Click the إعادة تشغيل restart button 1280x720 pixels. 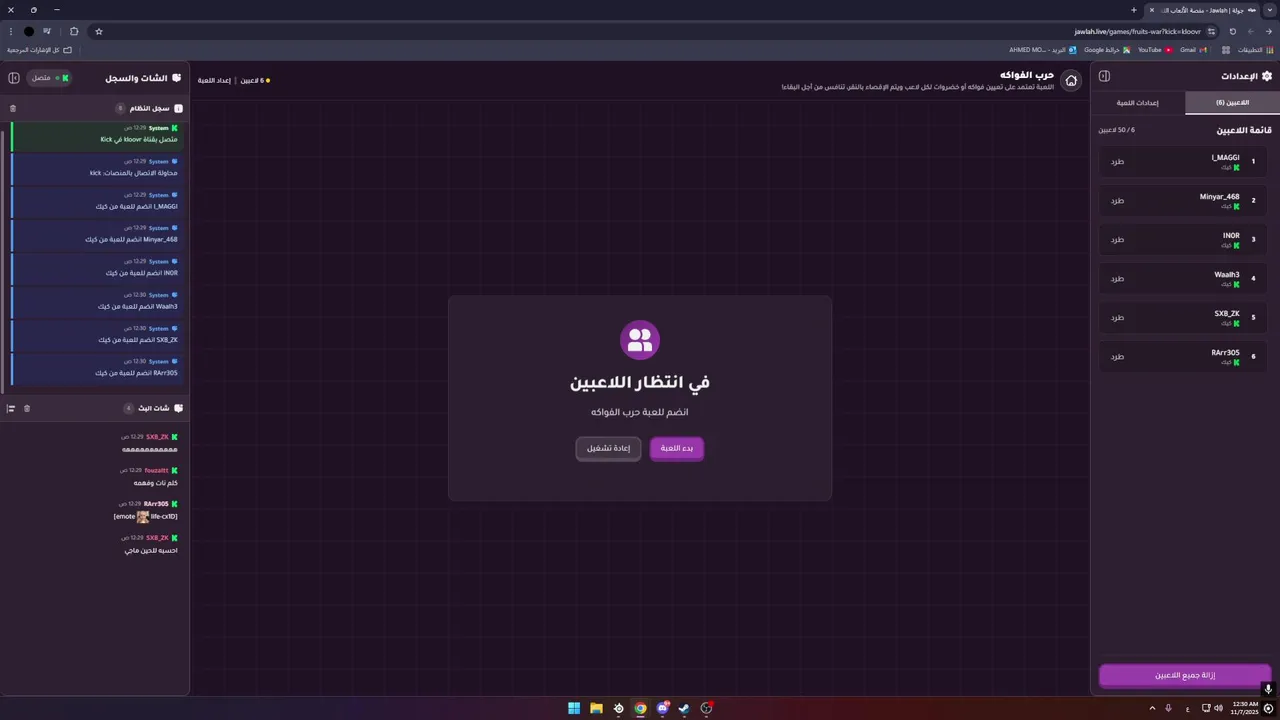(x=608, y=448)
